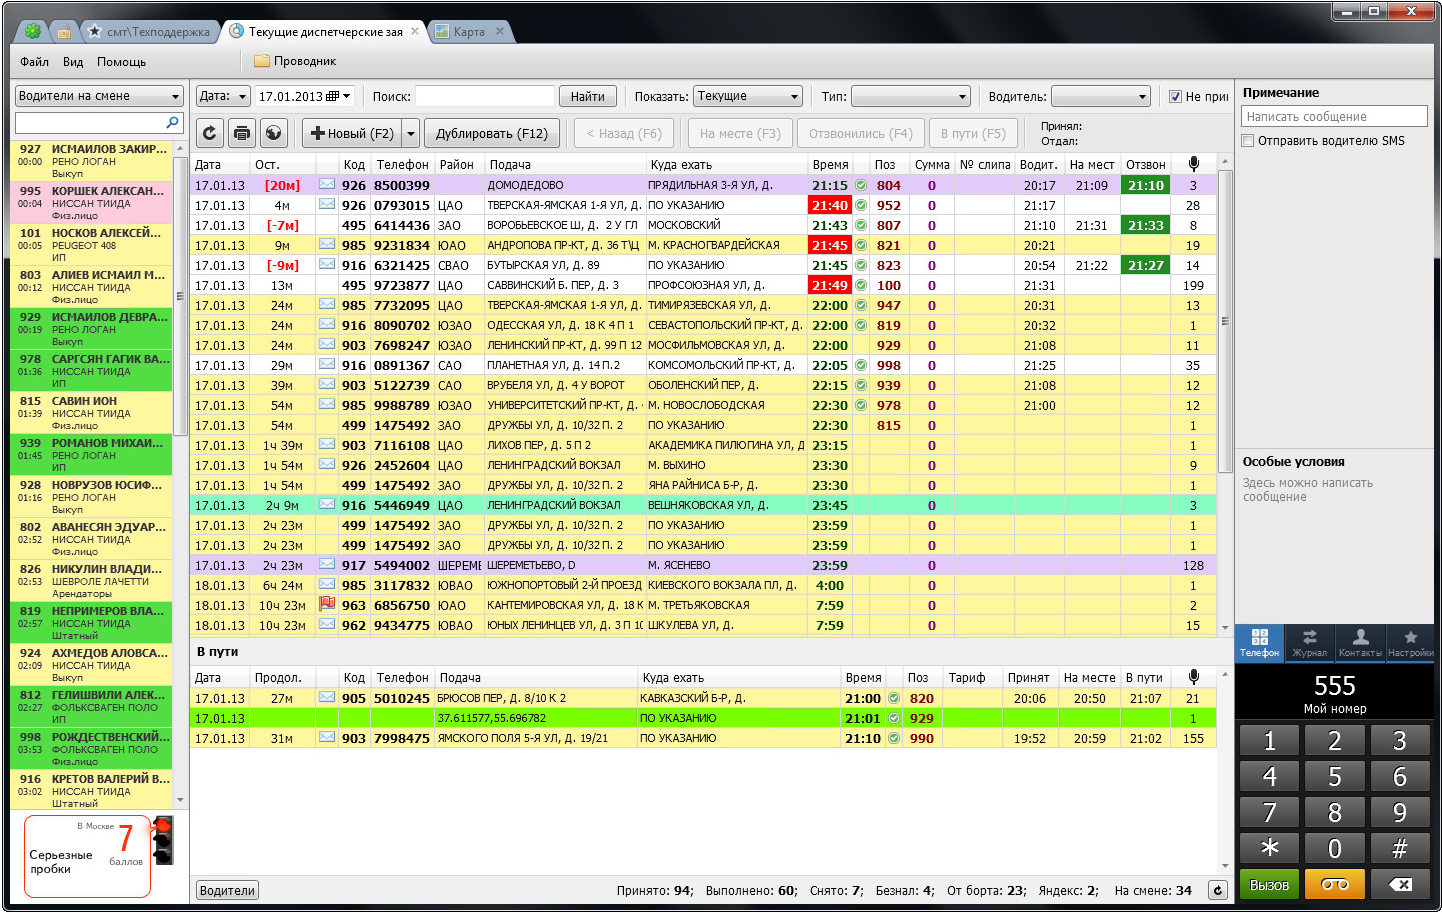
Task: Open the 'Водитель' filter dropdown
Action: tap(1101, 96)
